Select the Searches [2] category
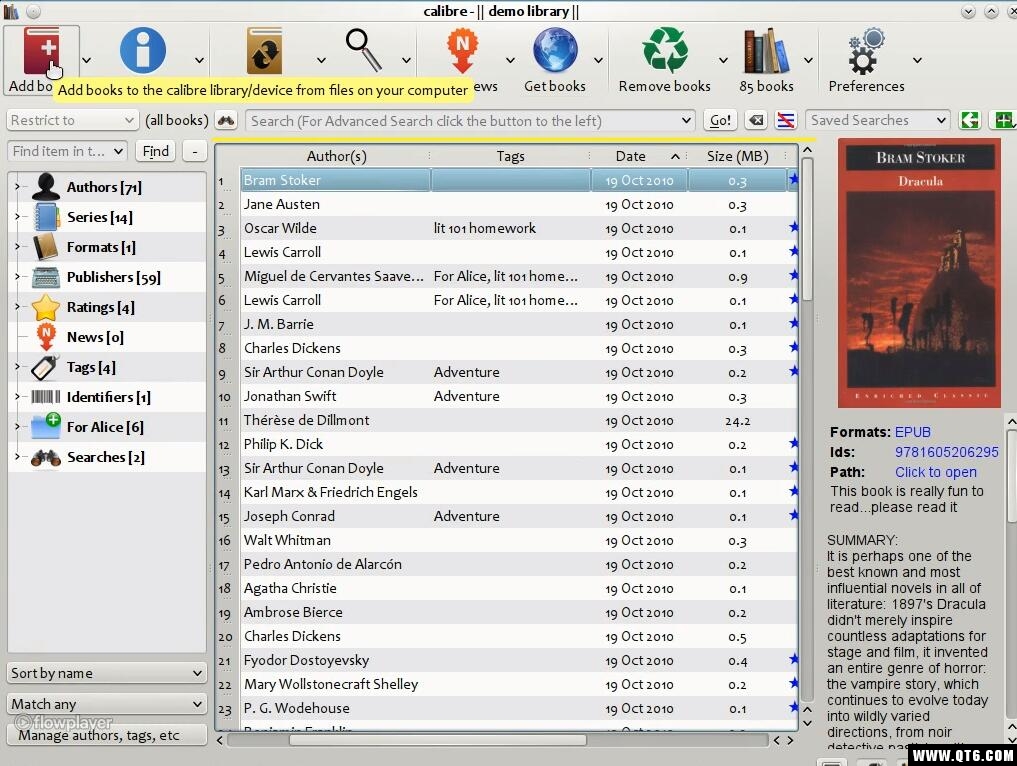Screen dimensions: 1017x766 pos(106,457)
